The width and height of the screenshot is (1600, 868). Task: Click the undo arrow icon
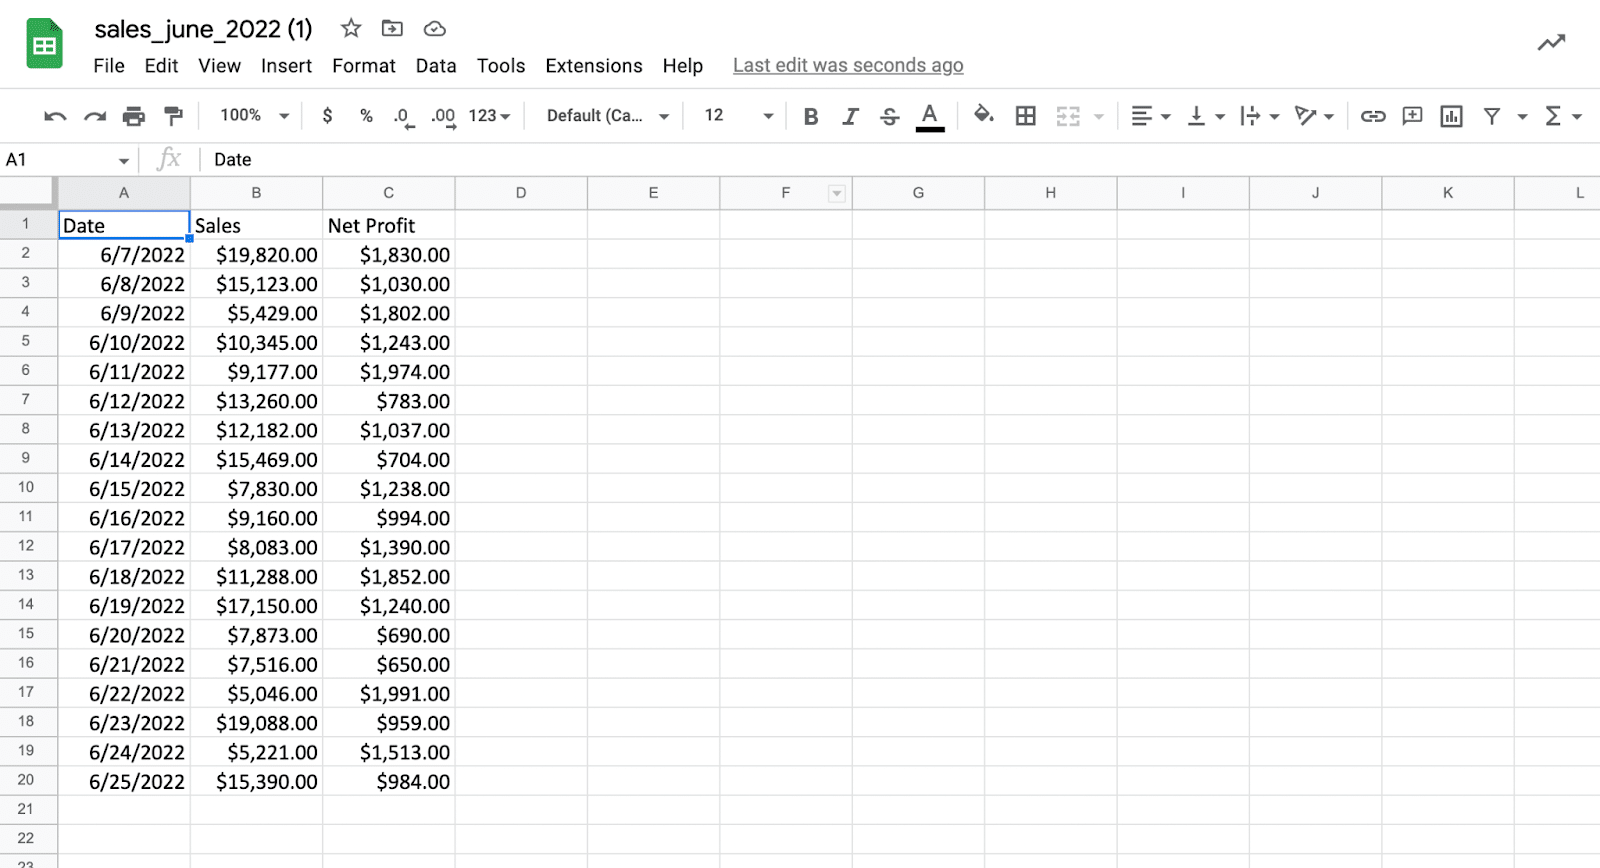coord(55,117)
